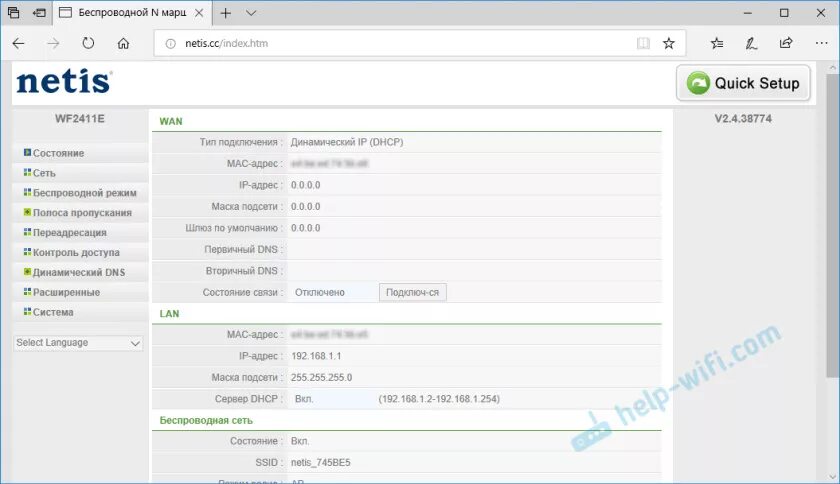Click the Отключено connection status
This screenshot has width=840, height=484.
coord(320,293)
